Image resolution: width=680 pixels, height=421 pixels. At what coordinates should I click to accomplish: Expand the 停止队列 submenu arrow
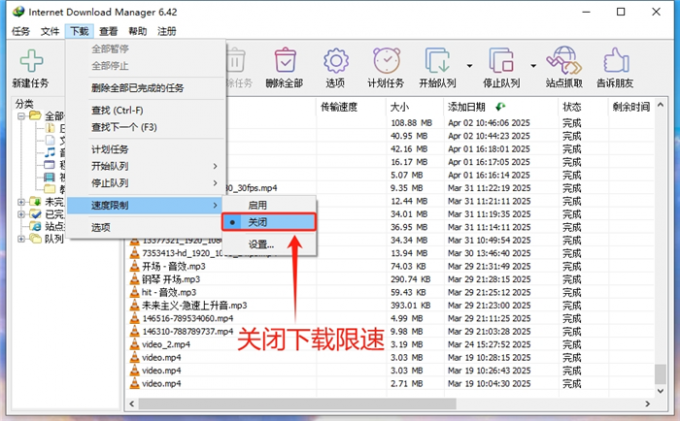click(216, 183)
